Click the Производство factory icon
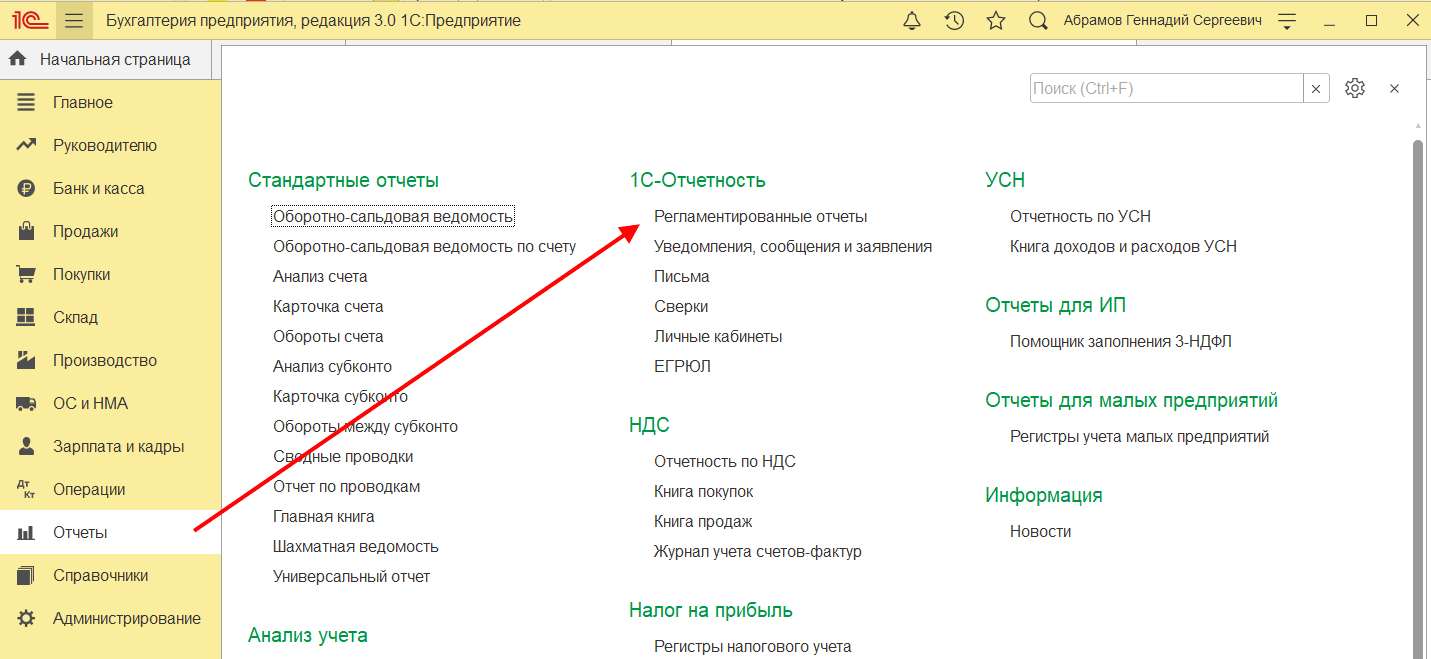Screen dimensions: 1431x659 [x=26, y=360]
